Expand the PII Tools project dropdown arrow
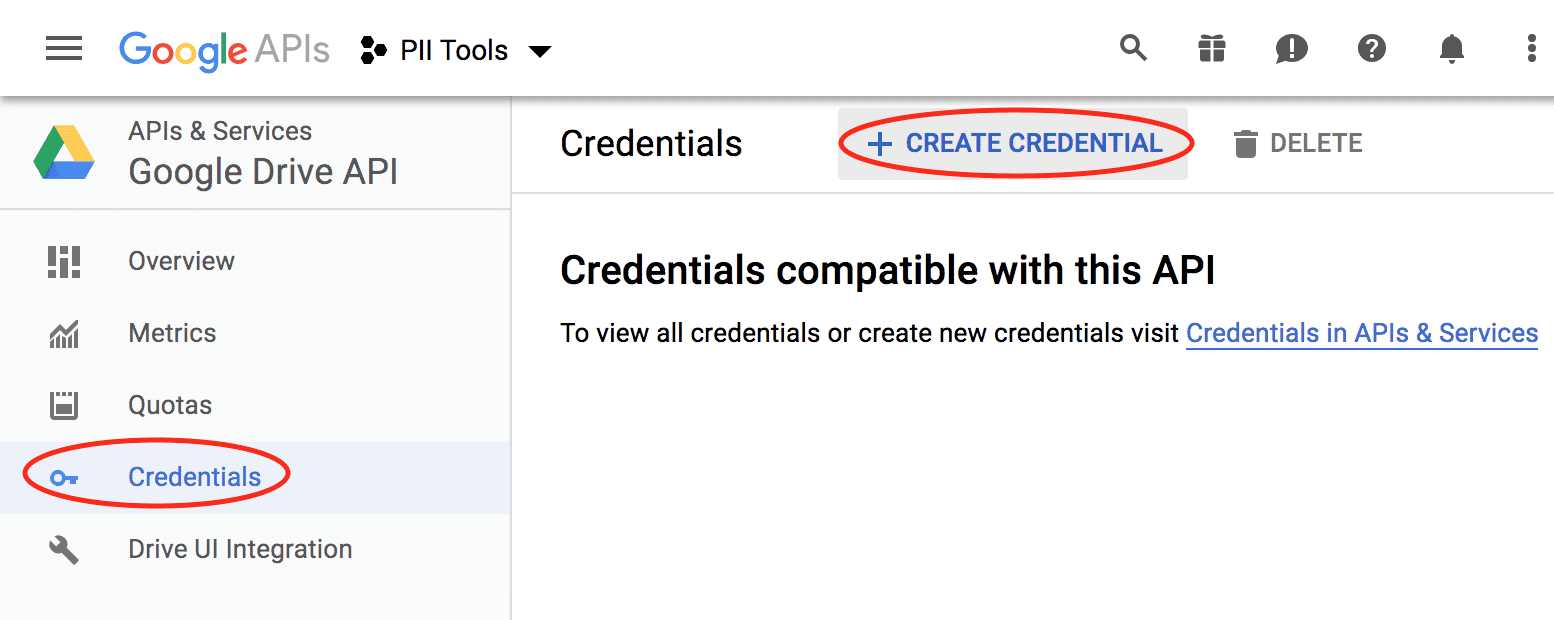 click(x=540, y=51)
